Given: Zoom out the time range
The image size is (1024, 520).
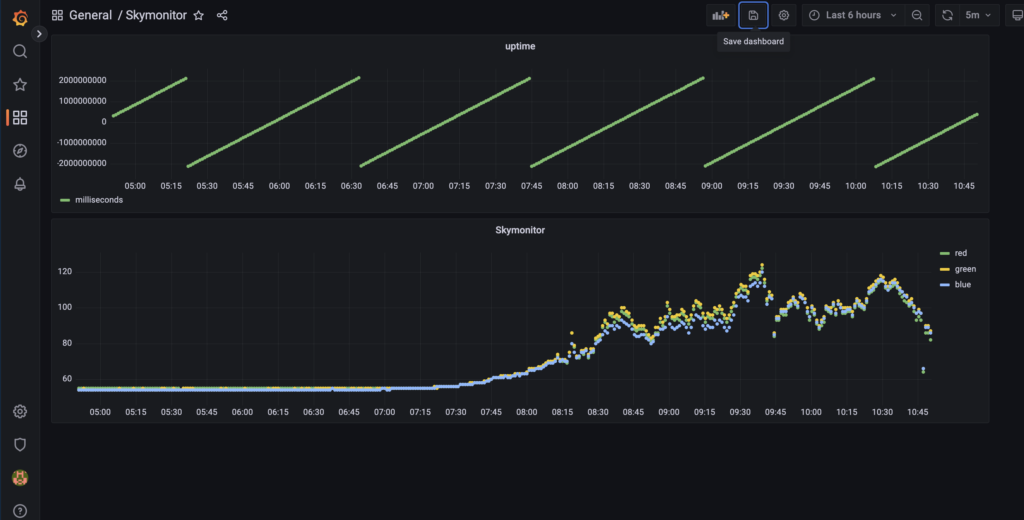Looking at the screenshot, I should 917,15.
